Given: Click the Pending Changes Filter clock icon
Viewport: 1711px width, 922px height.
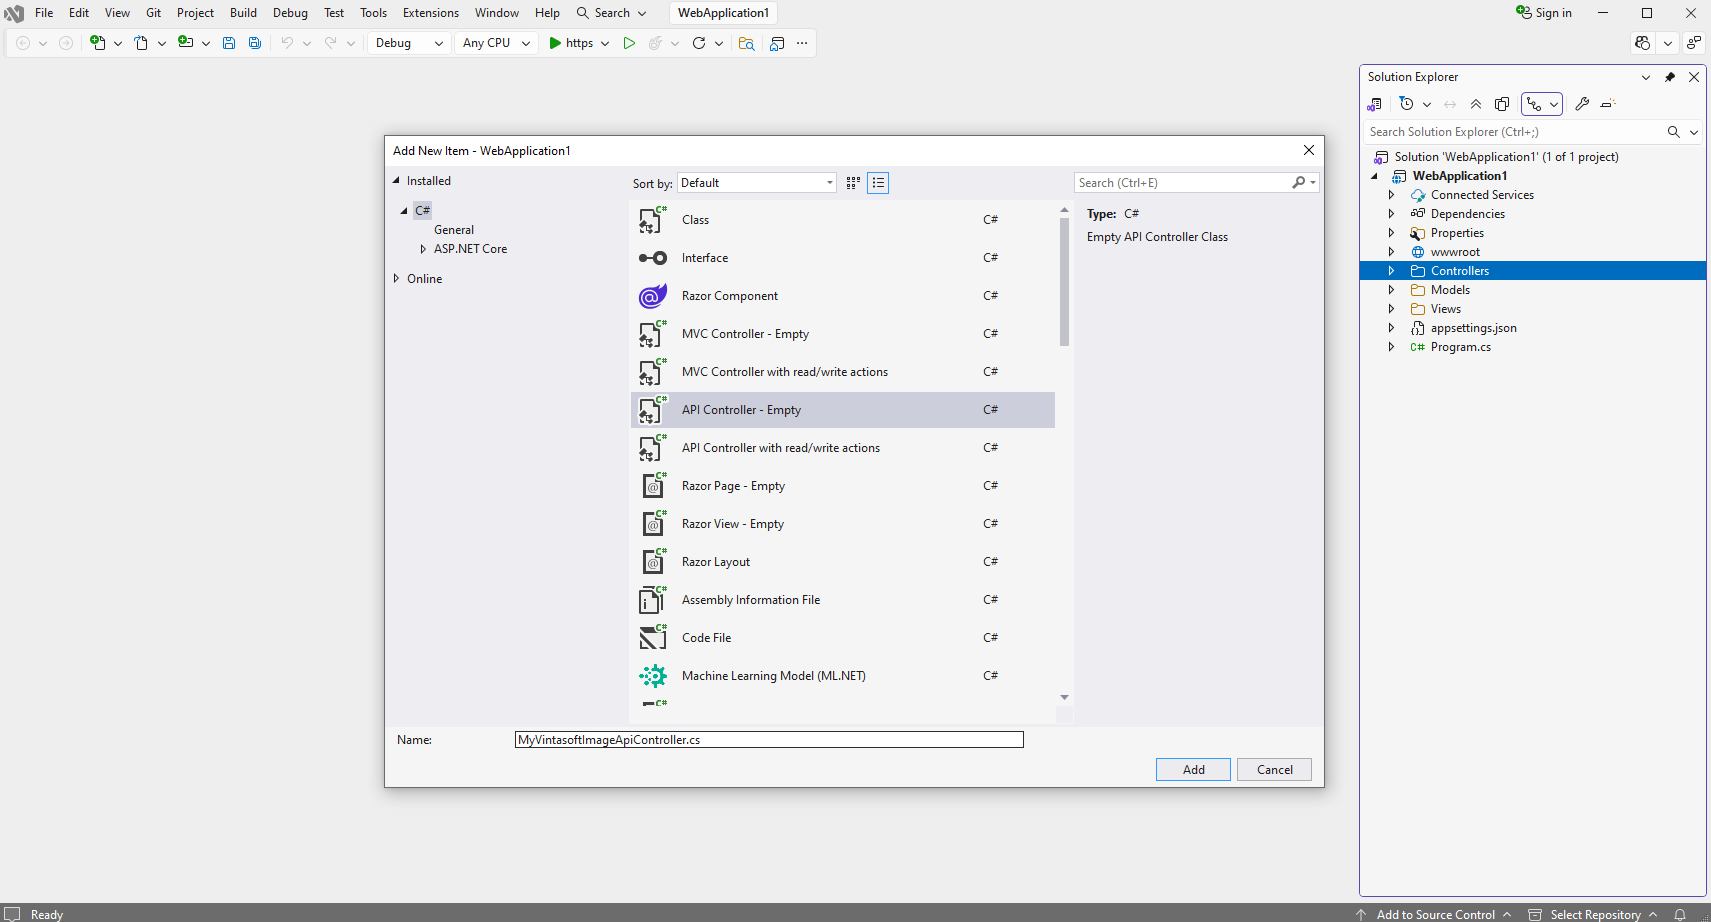Looking at the screenshot, I should (1407, 104).
